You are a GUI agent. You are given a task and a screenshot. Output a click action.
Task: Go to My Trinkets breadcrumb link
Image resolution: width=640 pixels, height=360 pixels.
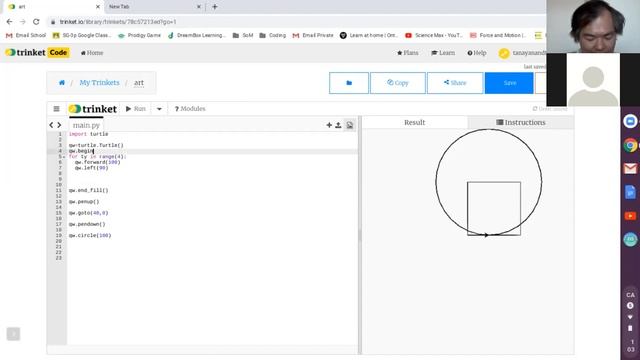point(100,82)
